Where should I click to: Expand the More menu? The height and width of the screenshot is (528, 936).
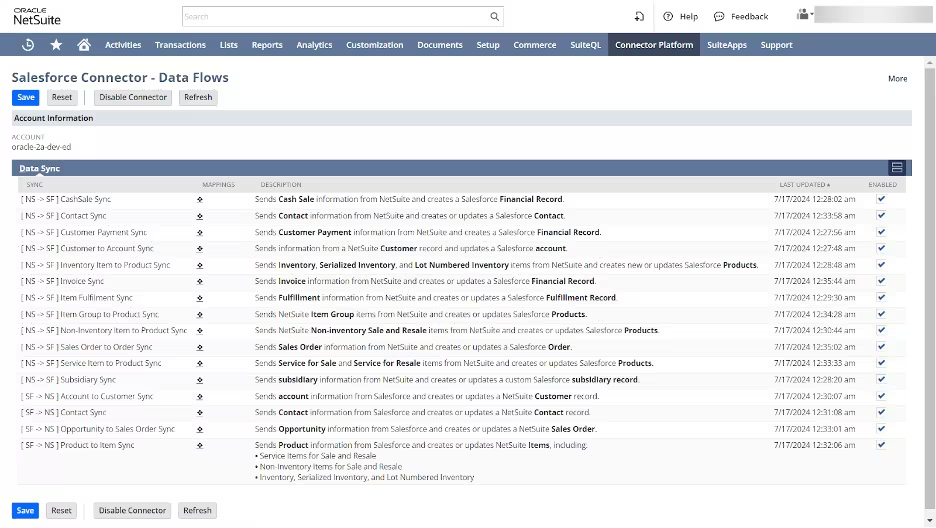tap(897, 78)
